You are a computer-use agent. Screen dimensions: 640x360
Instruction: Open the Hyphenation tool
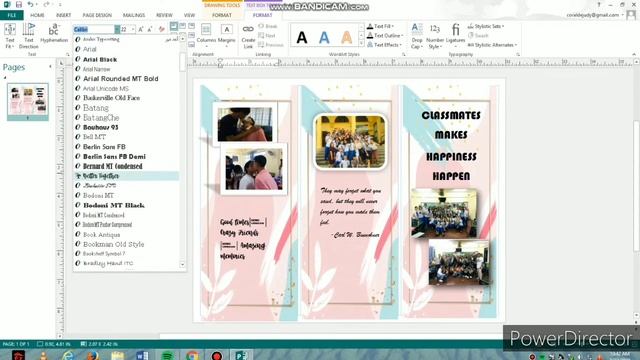[54, 33]
